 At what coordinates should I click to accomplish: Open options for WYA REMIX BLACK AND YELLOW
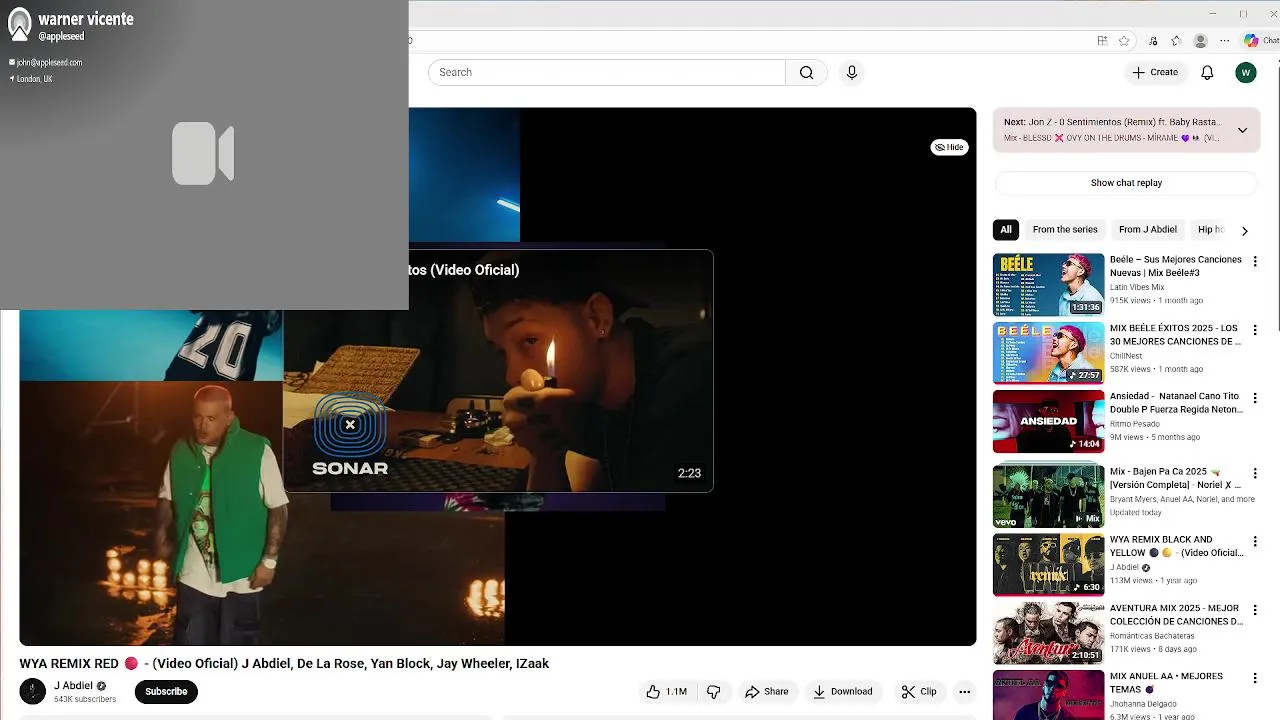1255,542
